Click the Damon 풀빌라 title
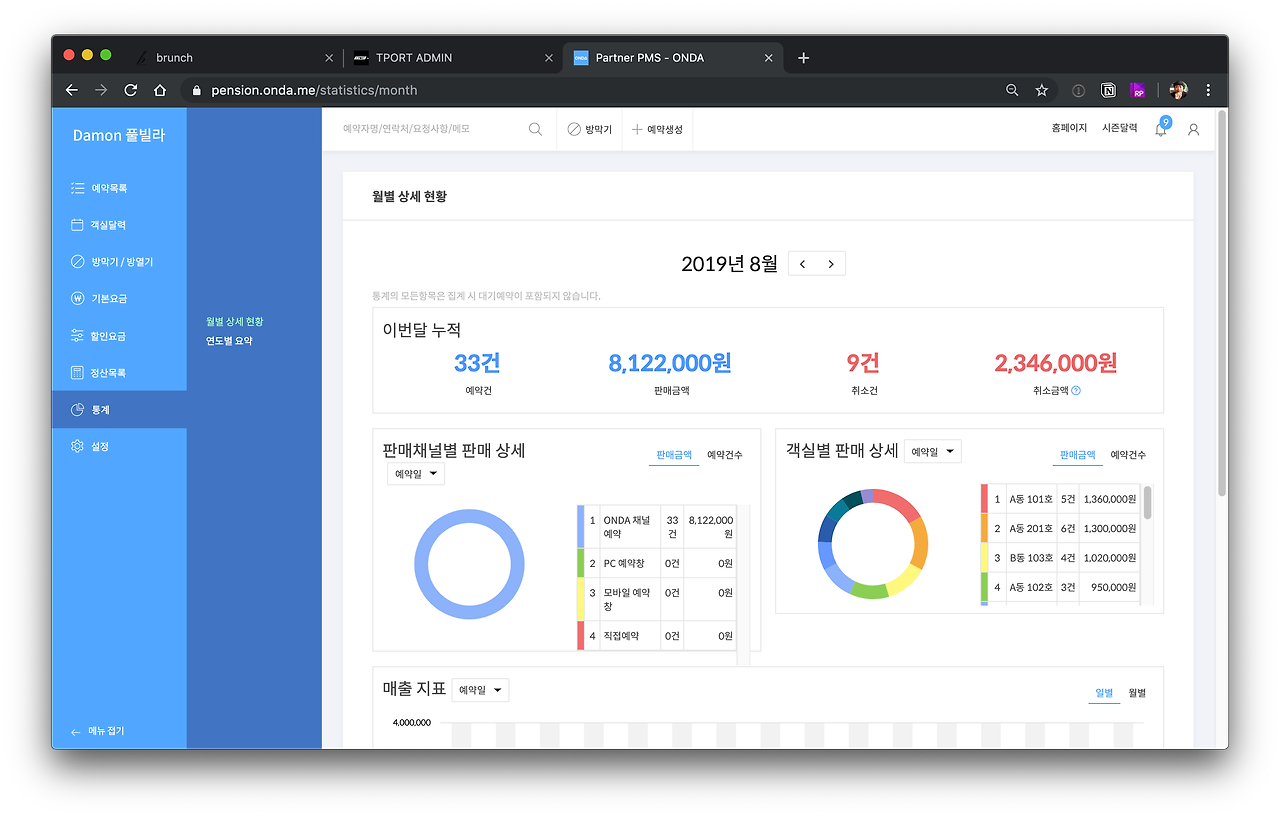Screen dimensions: 1280x817 pyautogui.click(x=119, y=135)
